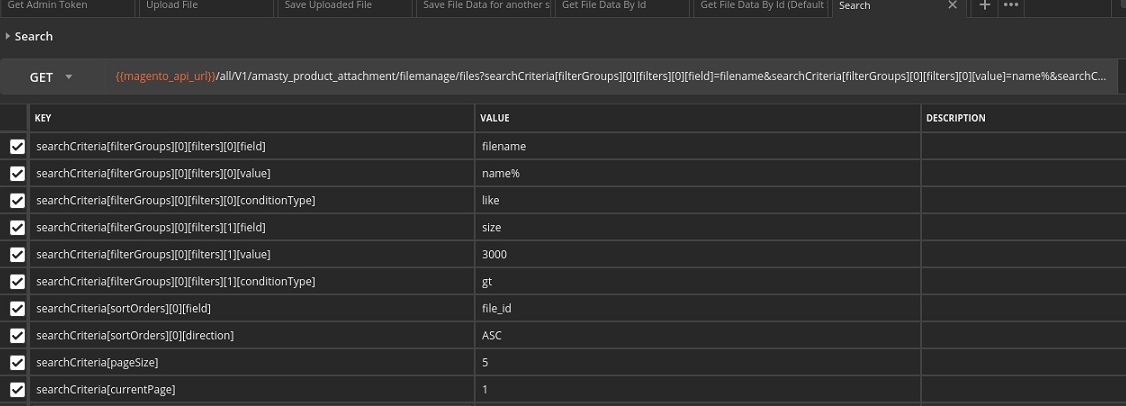
Task: Edit the value cell containing 3000
Action: click(697, 254)
